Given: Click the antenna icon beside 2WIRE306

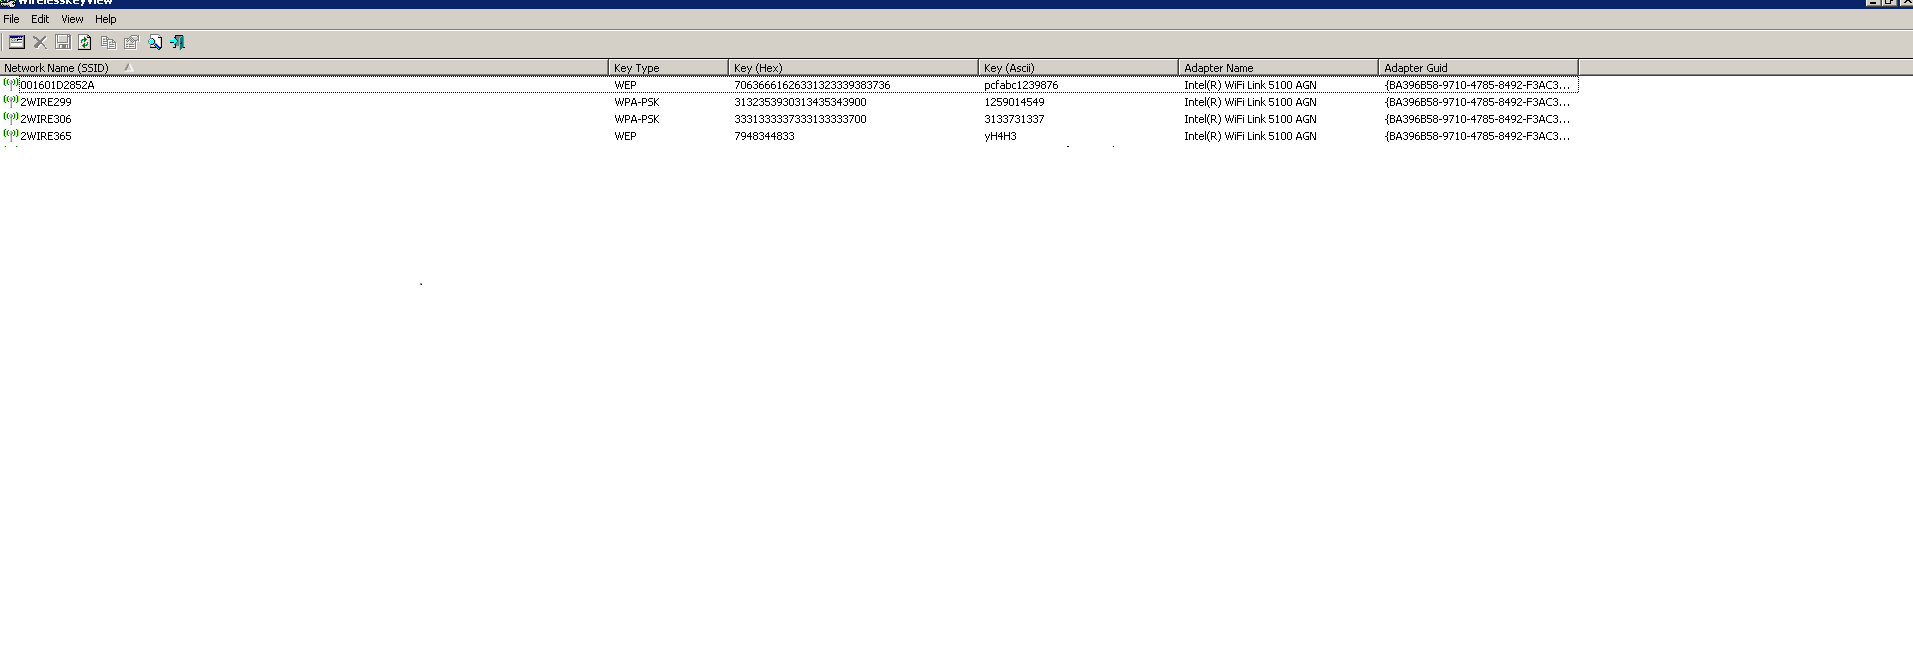Looking at the screenshot, I should pos(11,118).
